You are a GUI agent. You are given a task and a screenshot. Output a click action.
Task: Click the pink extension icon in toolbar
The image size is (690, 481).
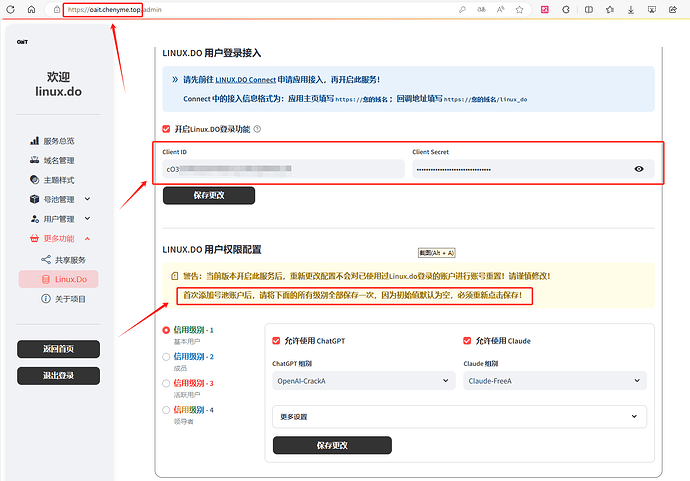click(545, 9)
